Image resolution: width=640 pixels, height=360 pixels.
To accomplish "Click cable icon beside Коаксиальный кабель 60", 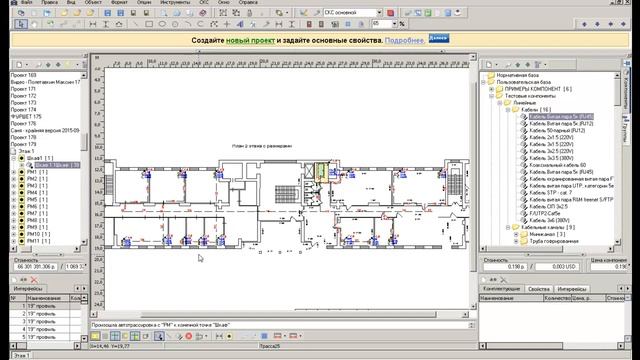I will click(x=524, y=165).
